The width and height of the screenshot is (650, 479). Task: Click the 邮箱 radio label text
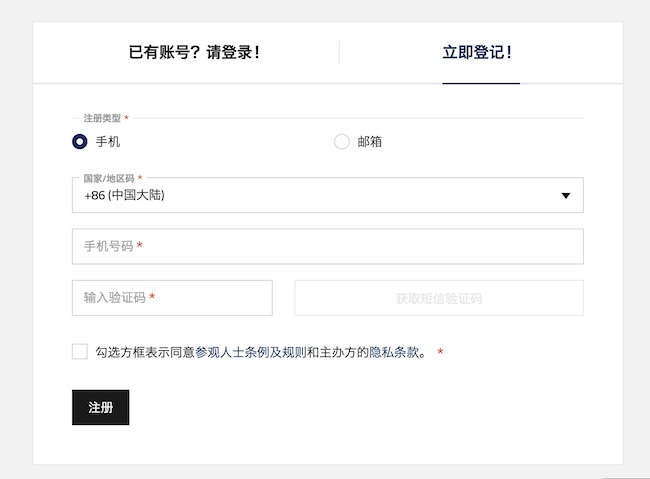tap(370, 142)
